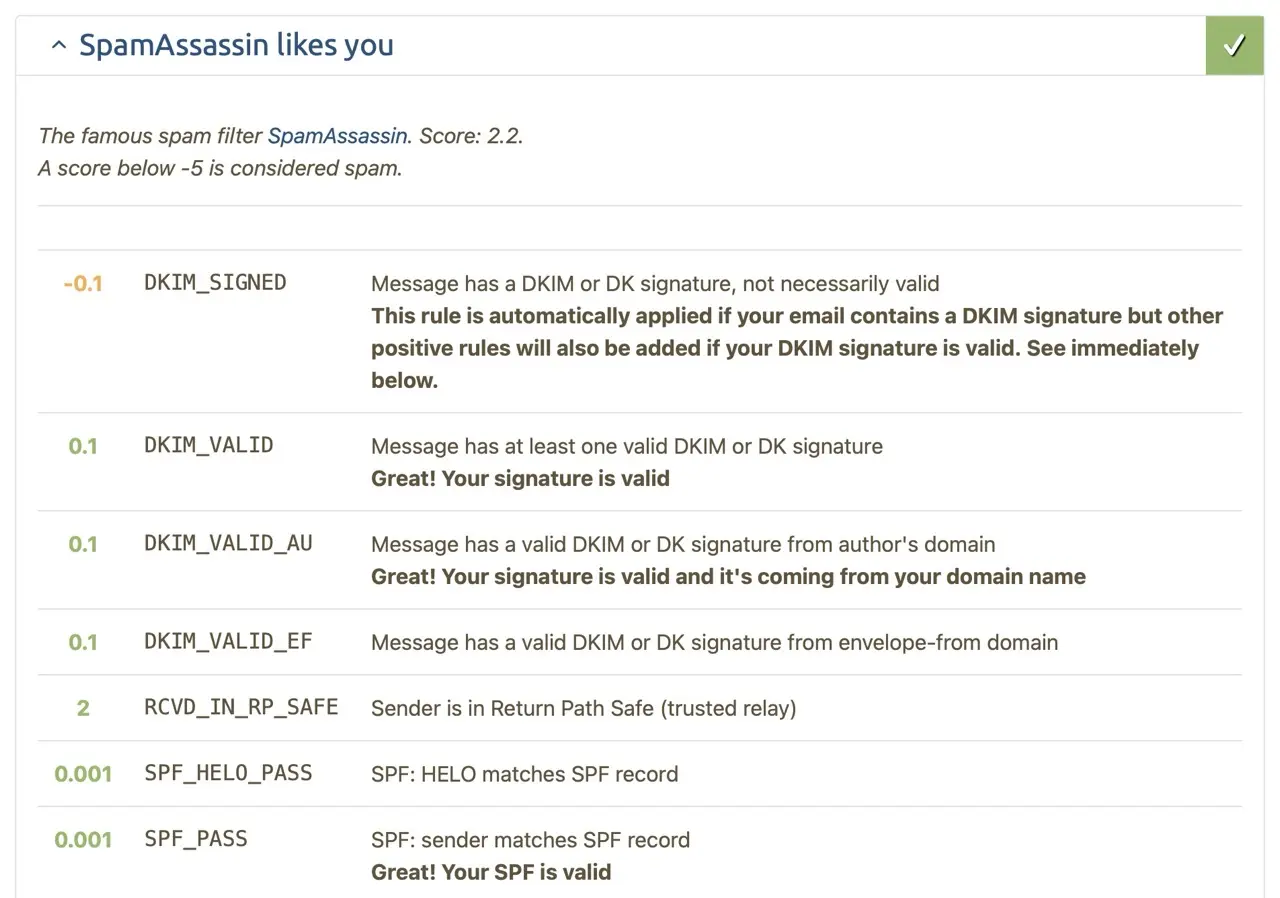Image resolution: width=1280 pixels, height=898 pixels.
Task: Click the 0.001 score beside SPF_PASS
Action: pos(83,840)
